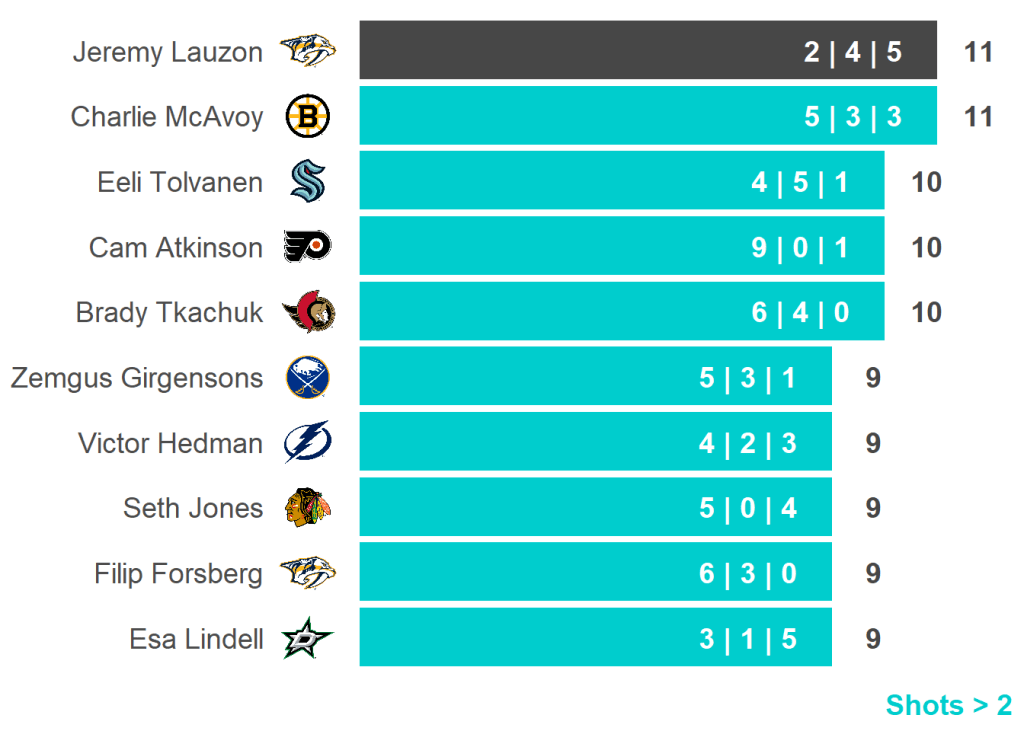This screenshot has height=731, width=1024.
Task: Click Charlie McAvoy's teal bar
Action: [648, 116]
